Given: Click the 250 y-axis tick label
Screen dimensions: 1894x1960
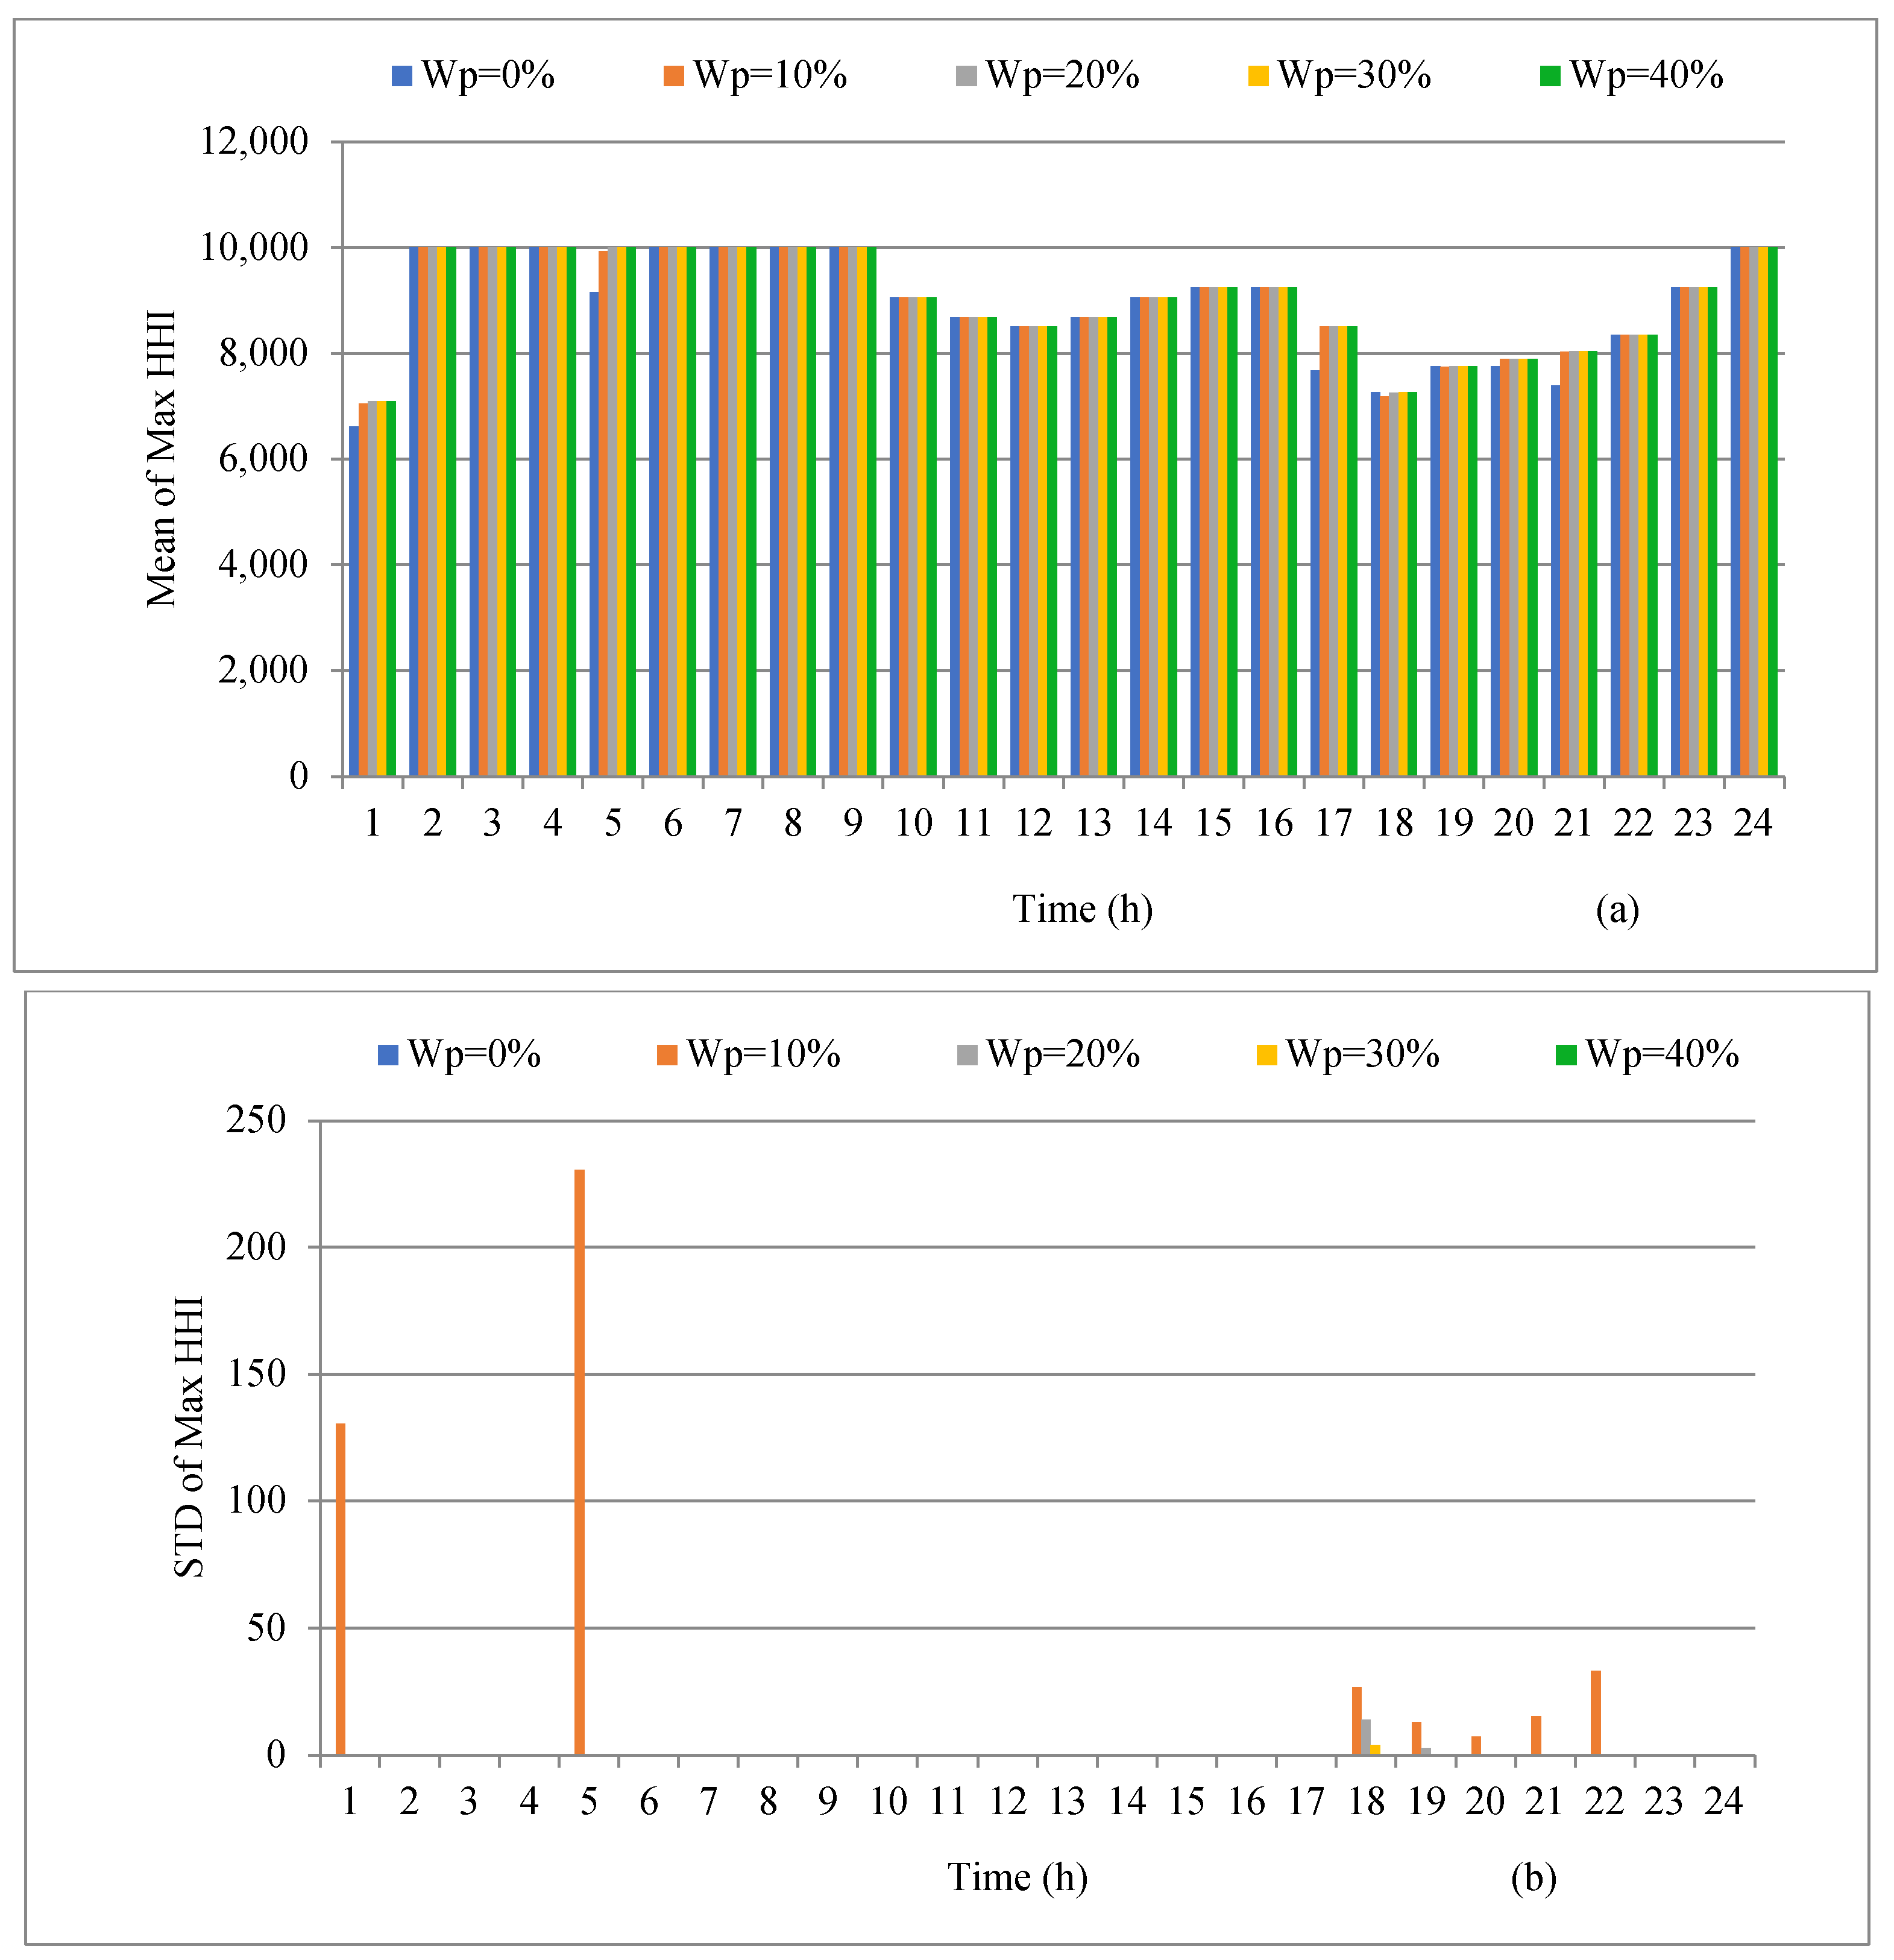Looking at the screenshot, I should coord(256,1119).
